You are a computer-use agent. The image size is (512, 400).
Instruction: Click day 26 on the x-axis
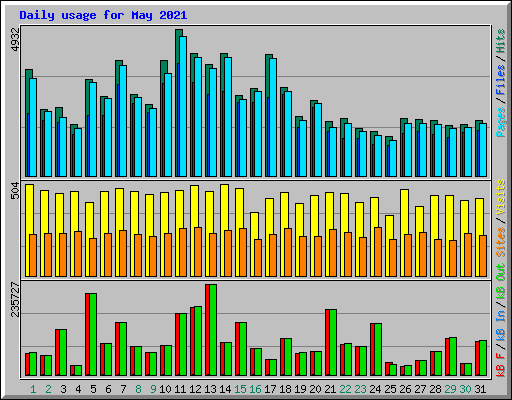[x=405, y=389]
